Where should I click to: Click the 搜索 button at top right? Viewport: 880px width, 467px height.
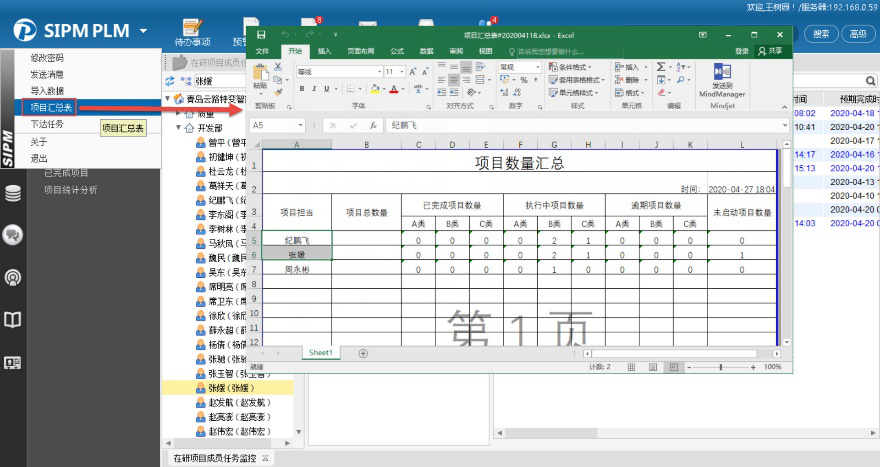(821, 33)
